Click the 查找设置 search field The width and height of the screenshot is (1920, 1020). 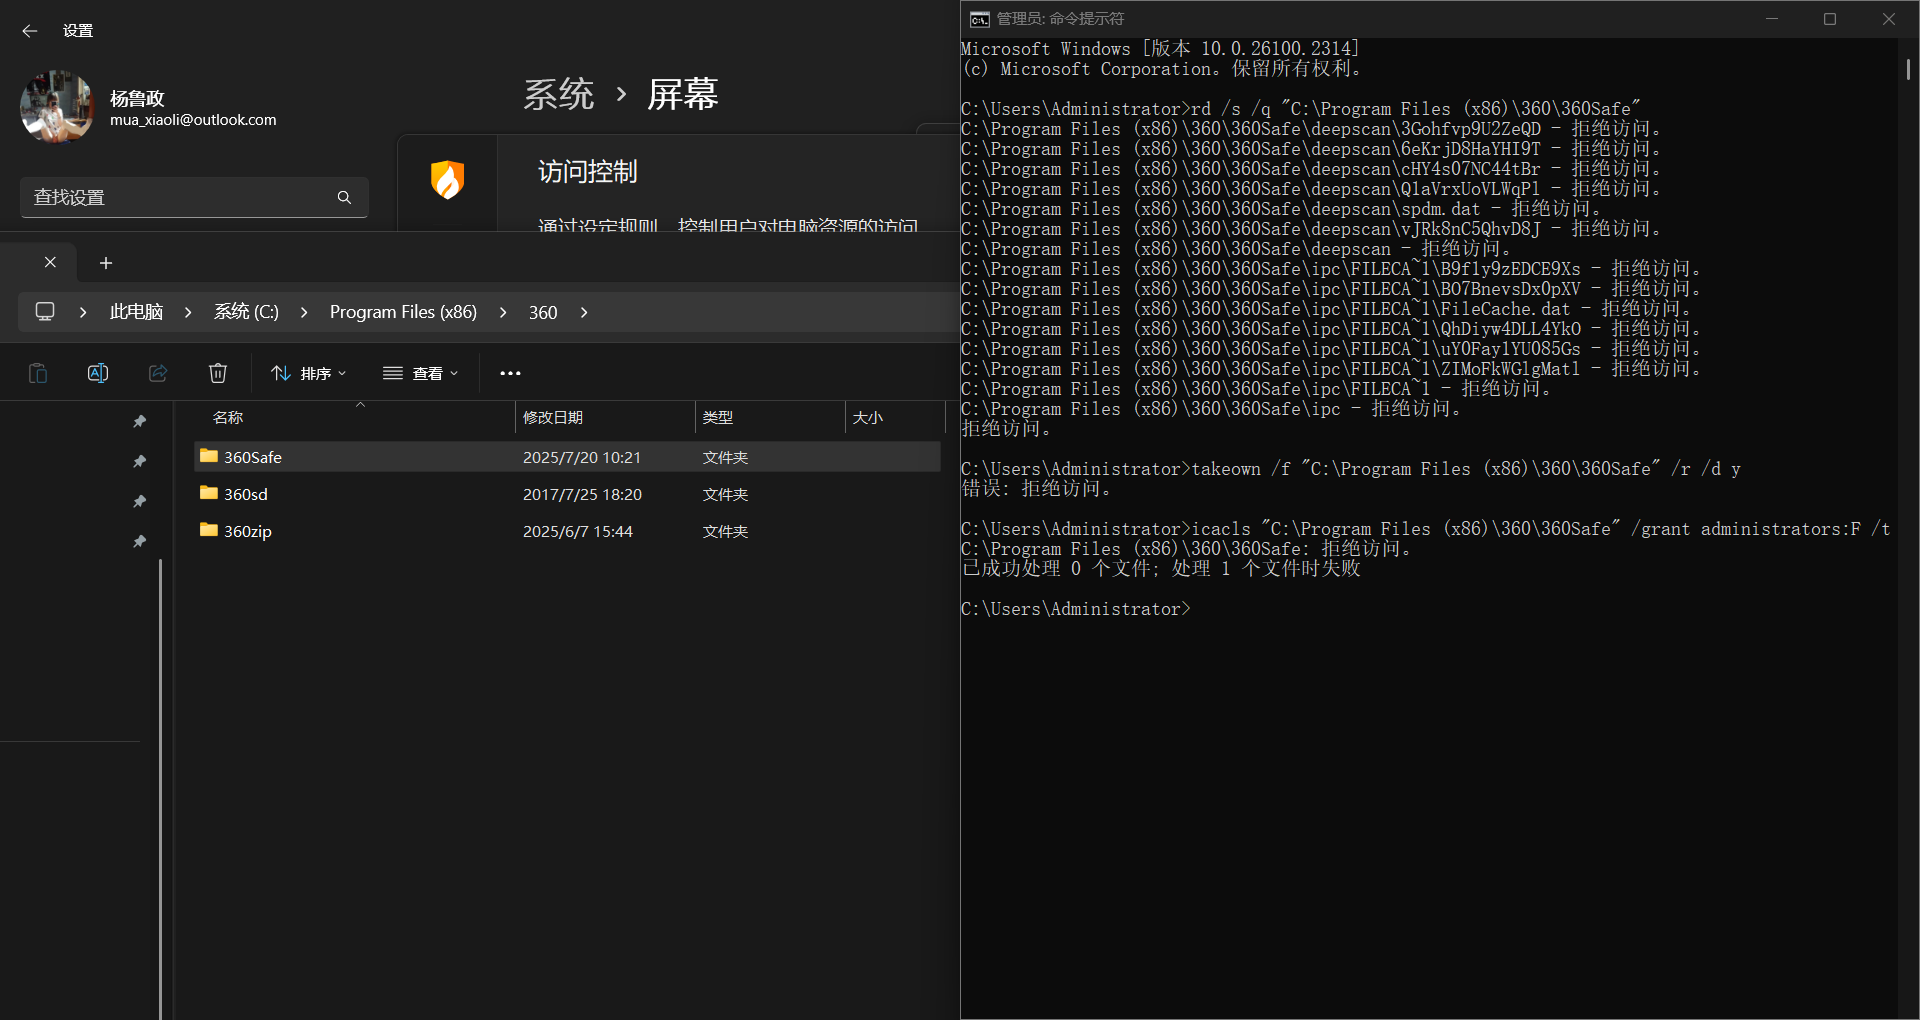pyautogui.click(x=180, y=198)
